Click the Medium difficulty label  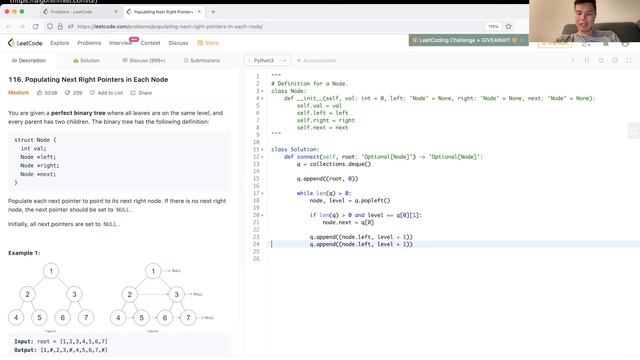(18, 93)
